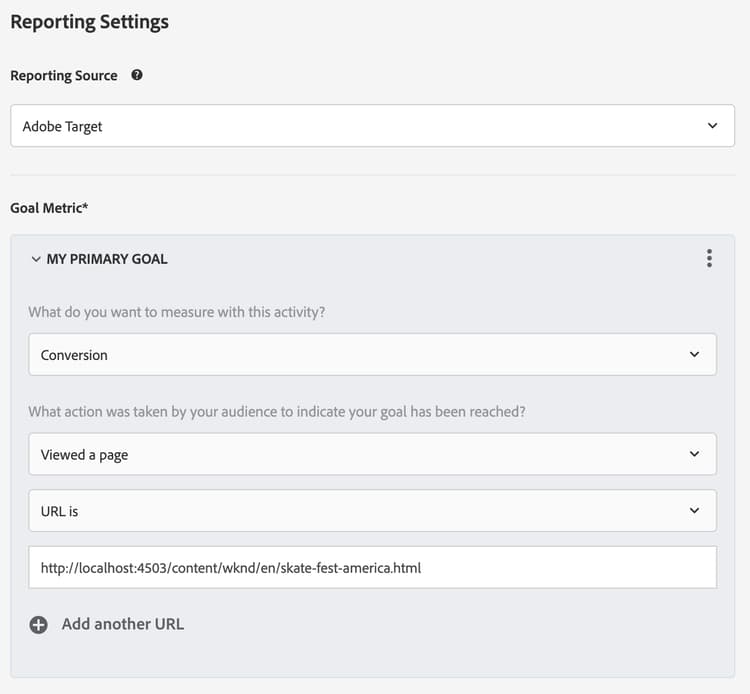Click the MY PRIMARY GOAL title text
This screenshot has width=750, height=694.
click(x=107, y=259)
